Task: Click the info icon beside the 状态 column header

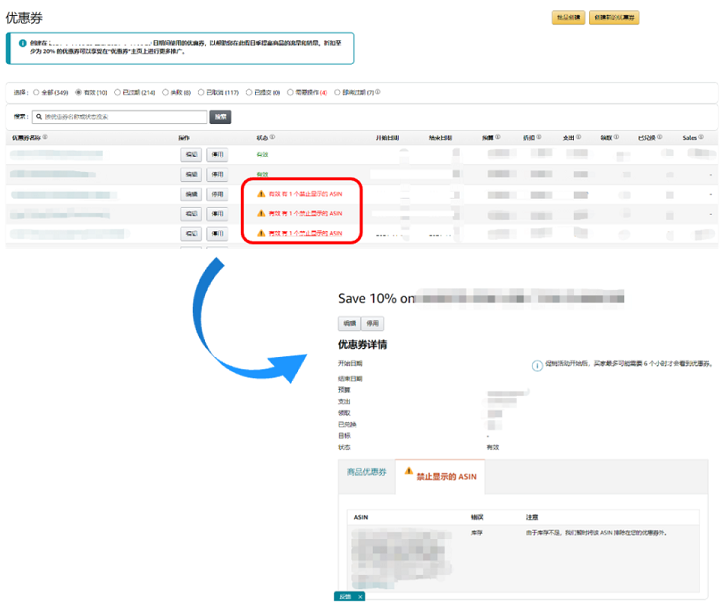Action: click(x=273, y=138)
